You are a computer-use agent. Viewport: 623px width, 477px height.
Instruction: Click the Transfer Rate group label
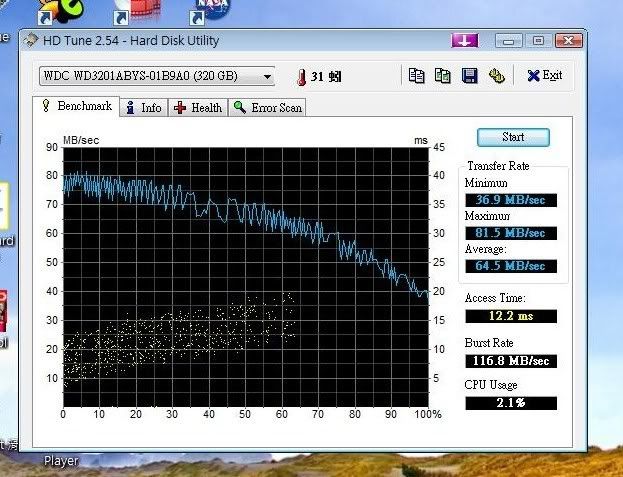498,166
